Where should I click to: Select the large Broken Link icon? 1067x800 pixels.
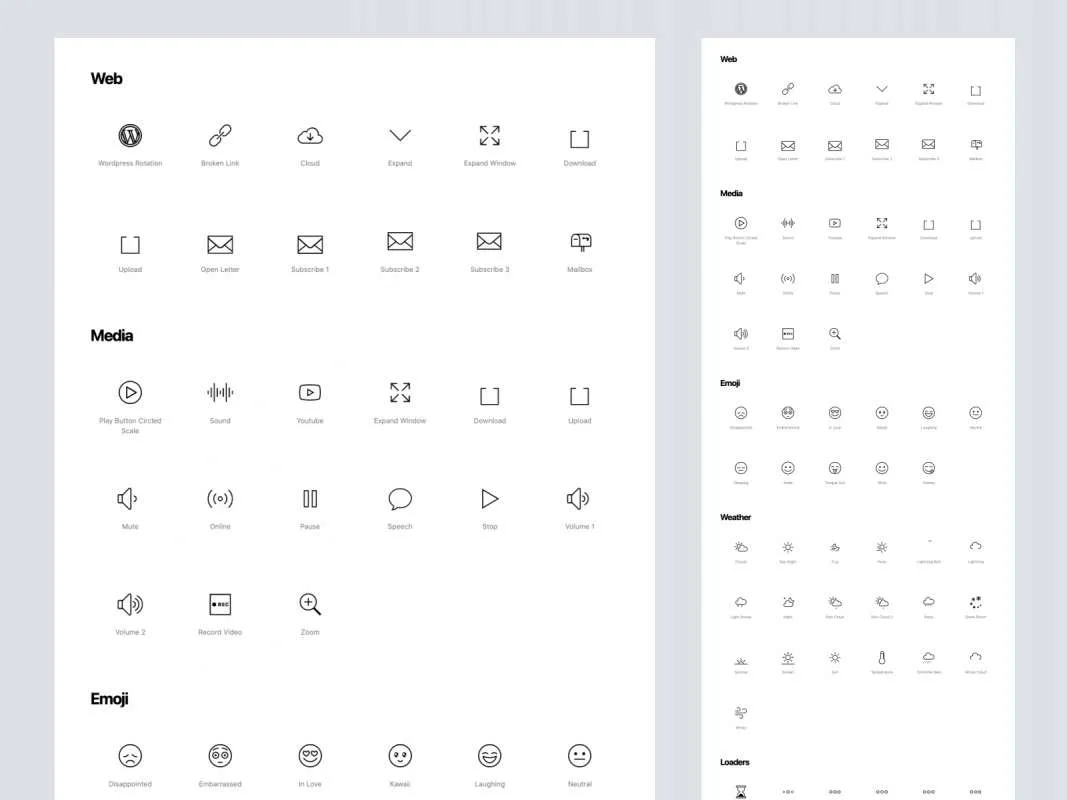(x=220, y=136)
